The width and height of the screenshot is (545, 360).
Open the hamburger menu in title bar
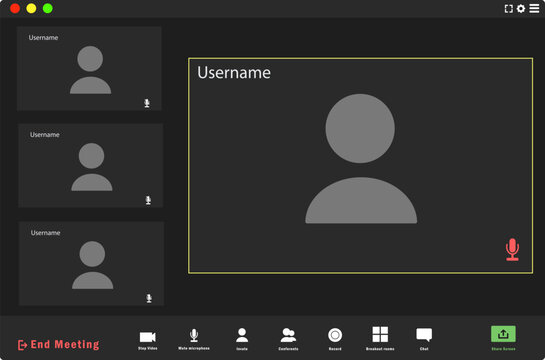point(534,9)
